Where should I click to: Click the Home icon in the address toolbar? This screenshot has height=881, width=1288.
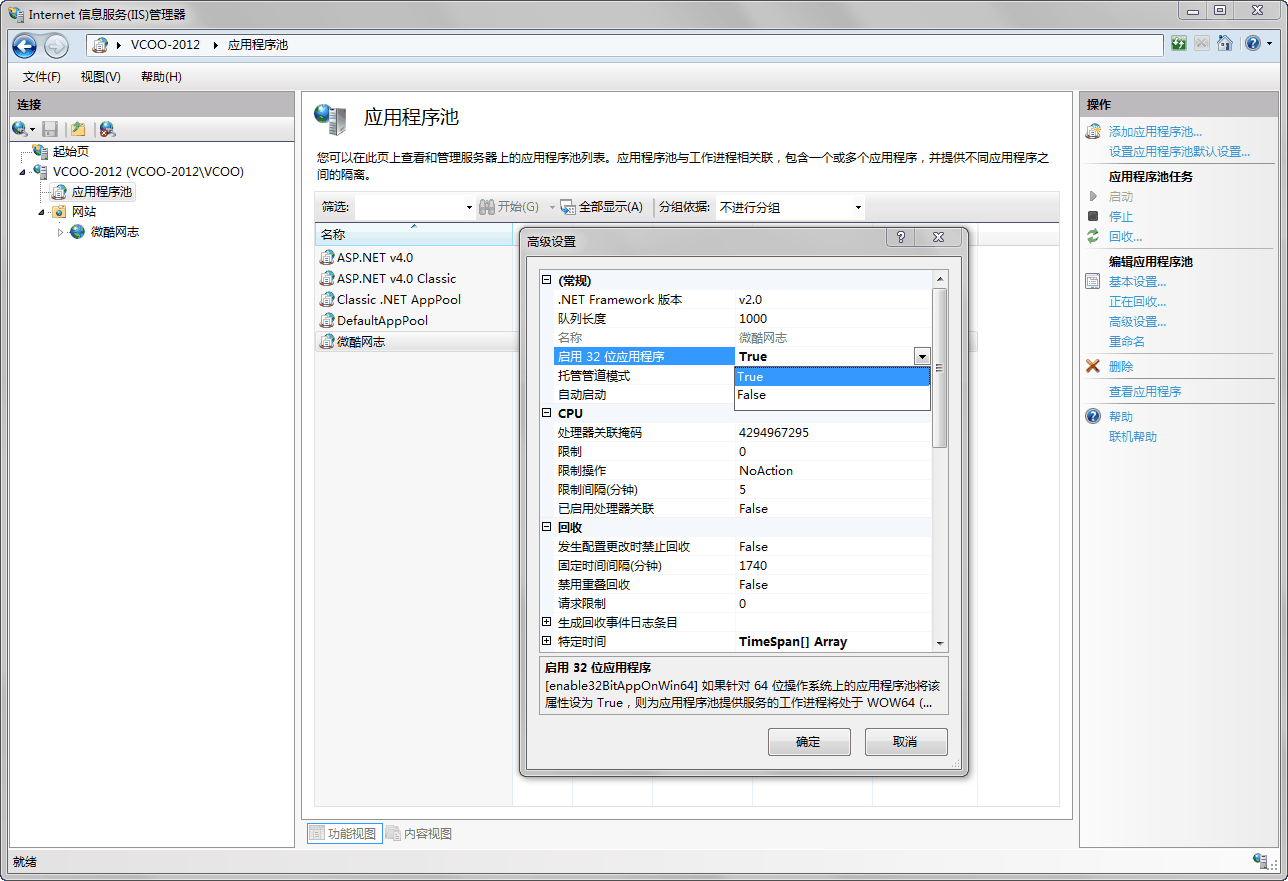[1225, 44]
